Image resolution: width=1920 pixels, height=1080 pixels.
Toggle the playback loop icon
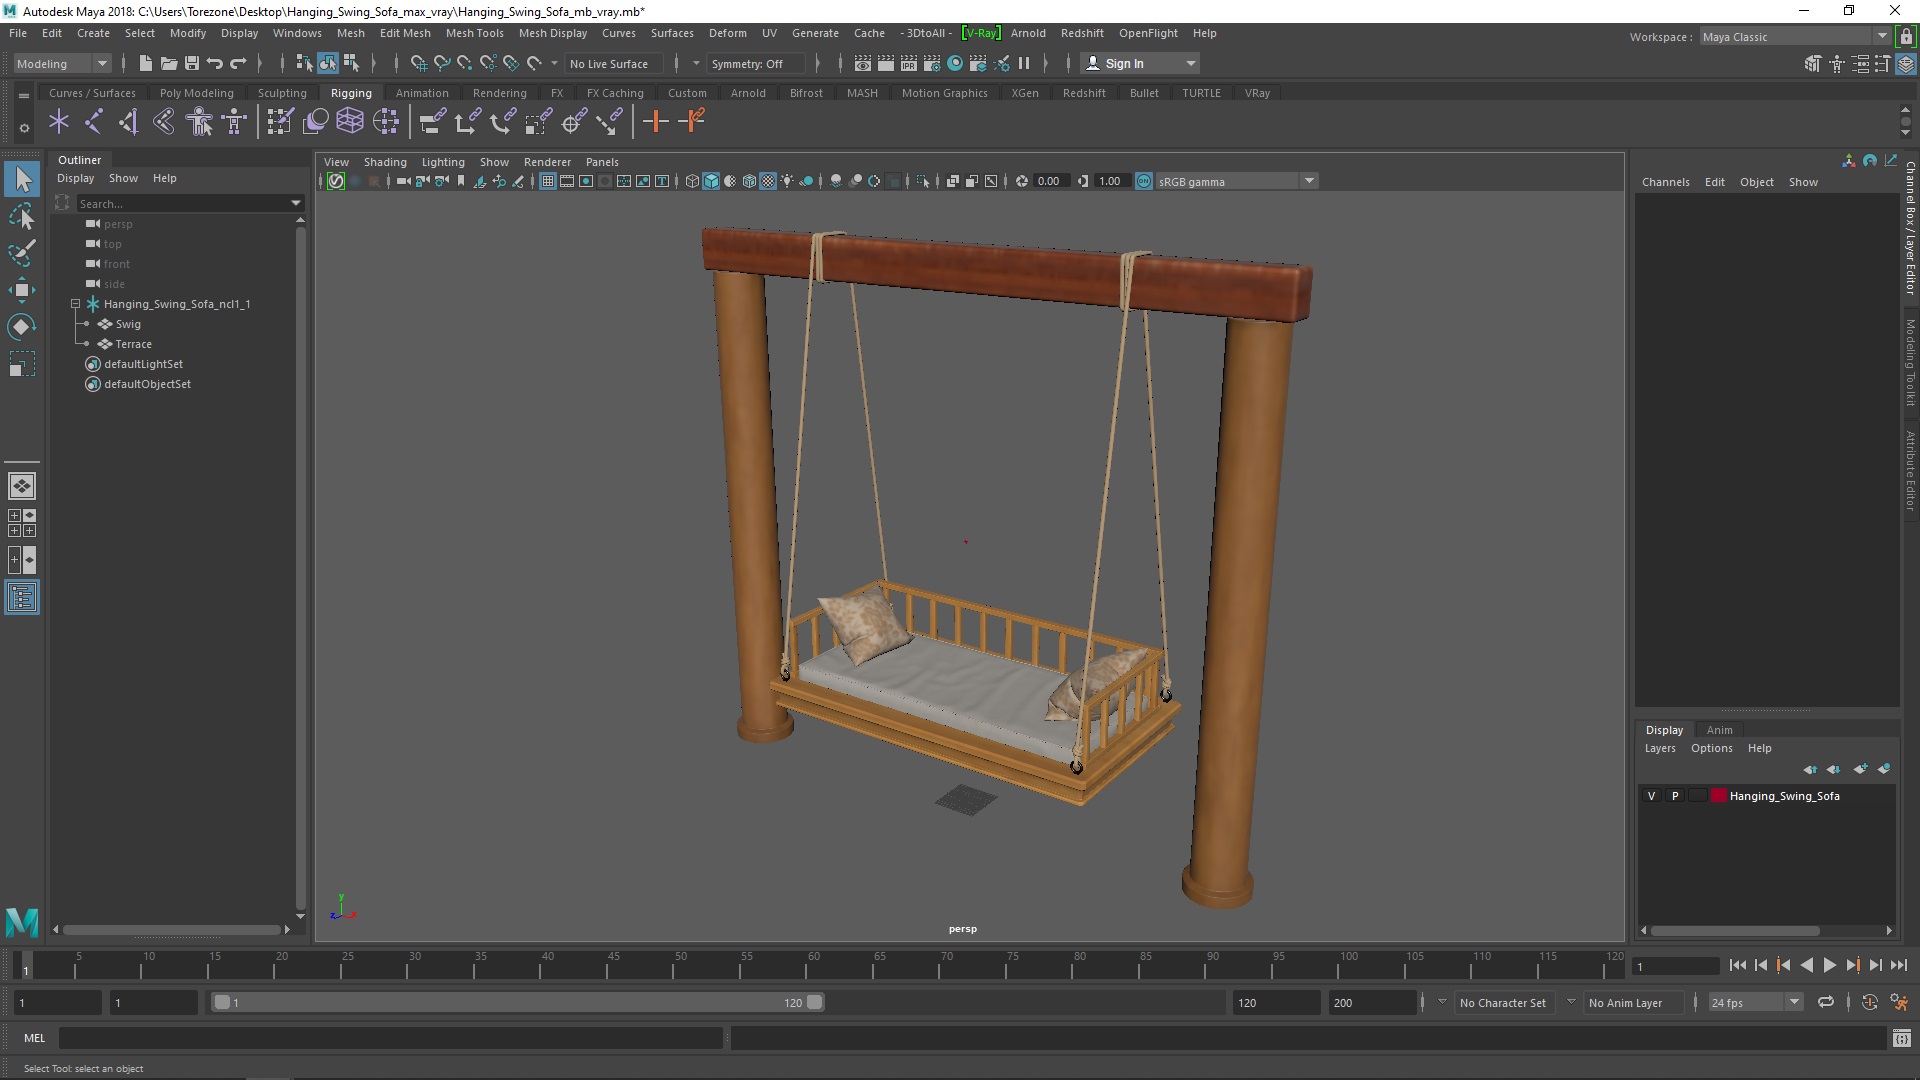(1825, 1002)
